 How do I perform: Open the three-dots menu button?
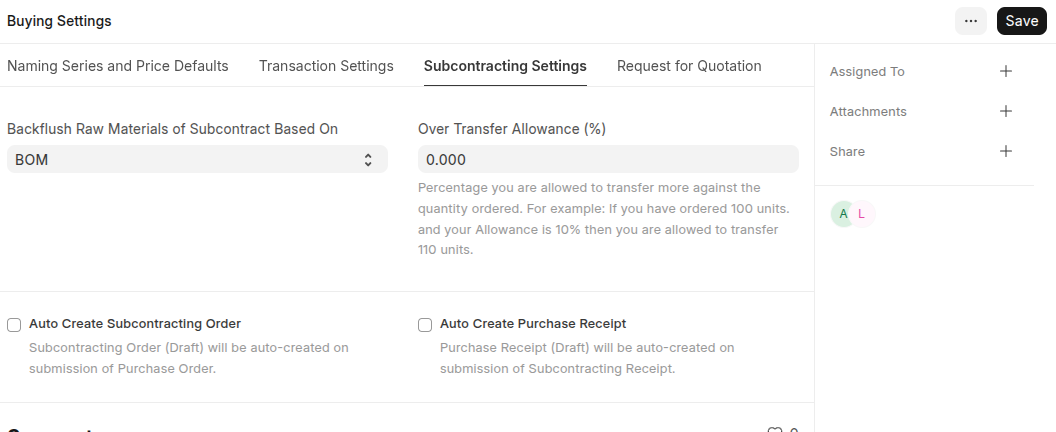coord(970,21)
